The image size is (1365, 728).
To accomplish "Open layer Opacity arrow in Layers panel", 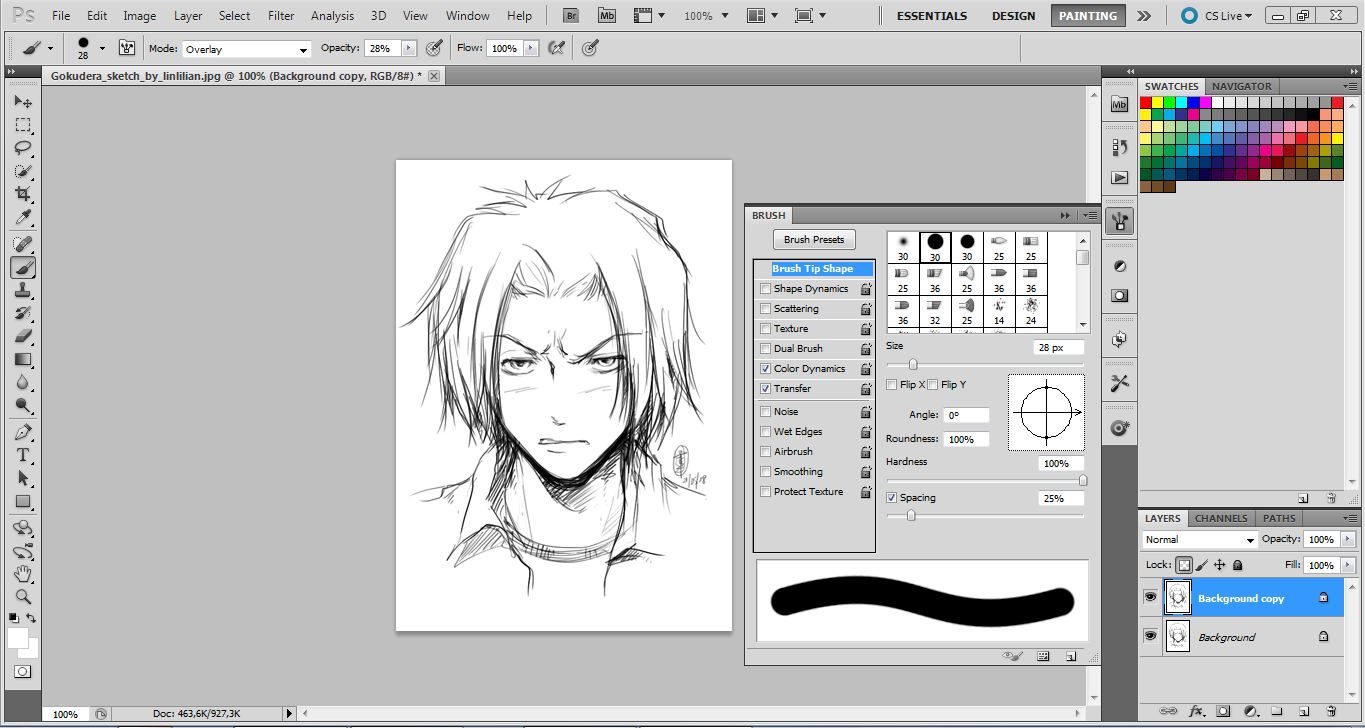I will pos(1347,539).
